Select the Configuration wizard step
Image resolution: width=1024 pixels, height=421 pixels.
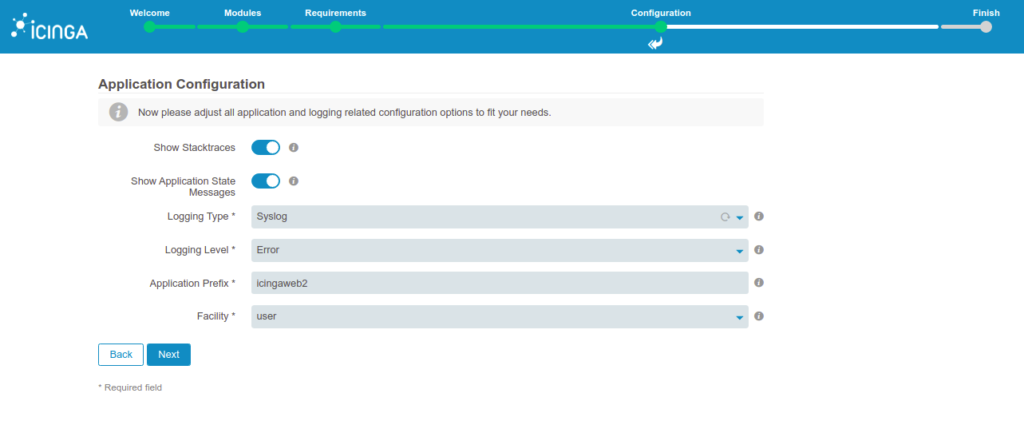[x=660, y=13]
